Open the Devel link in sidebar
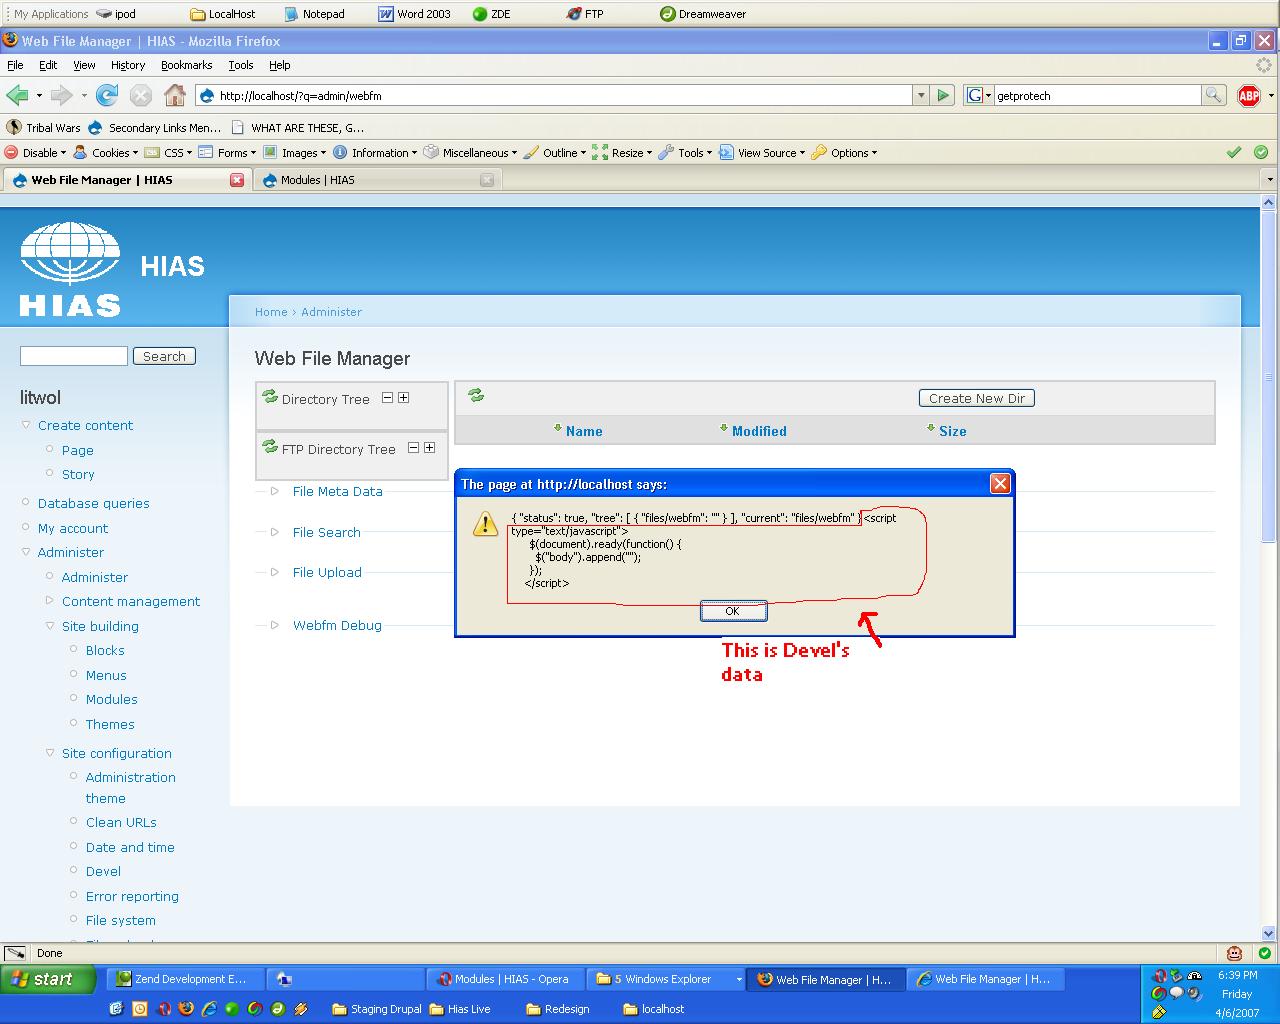 (x=103, y=871)
